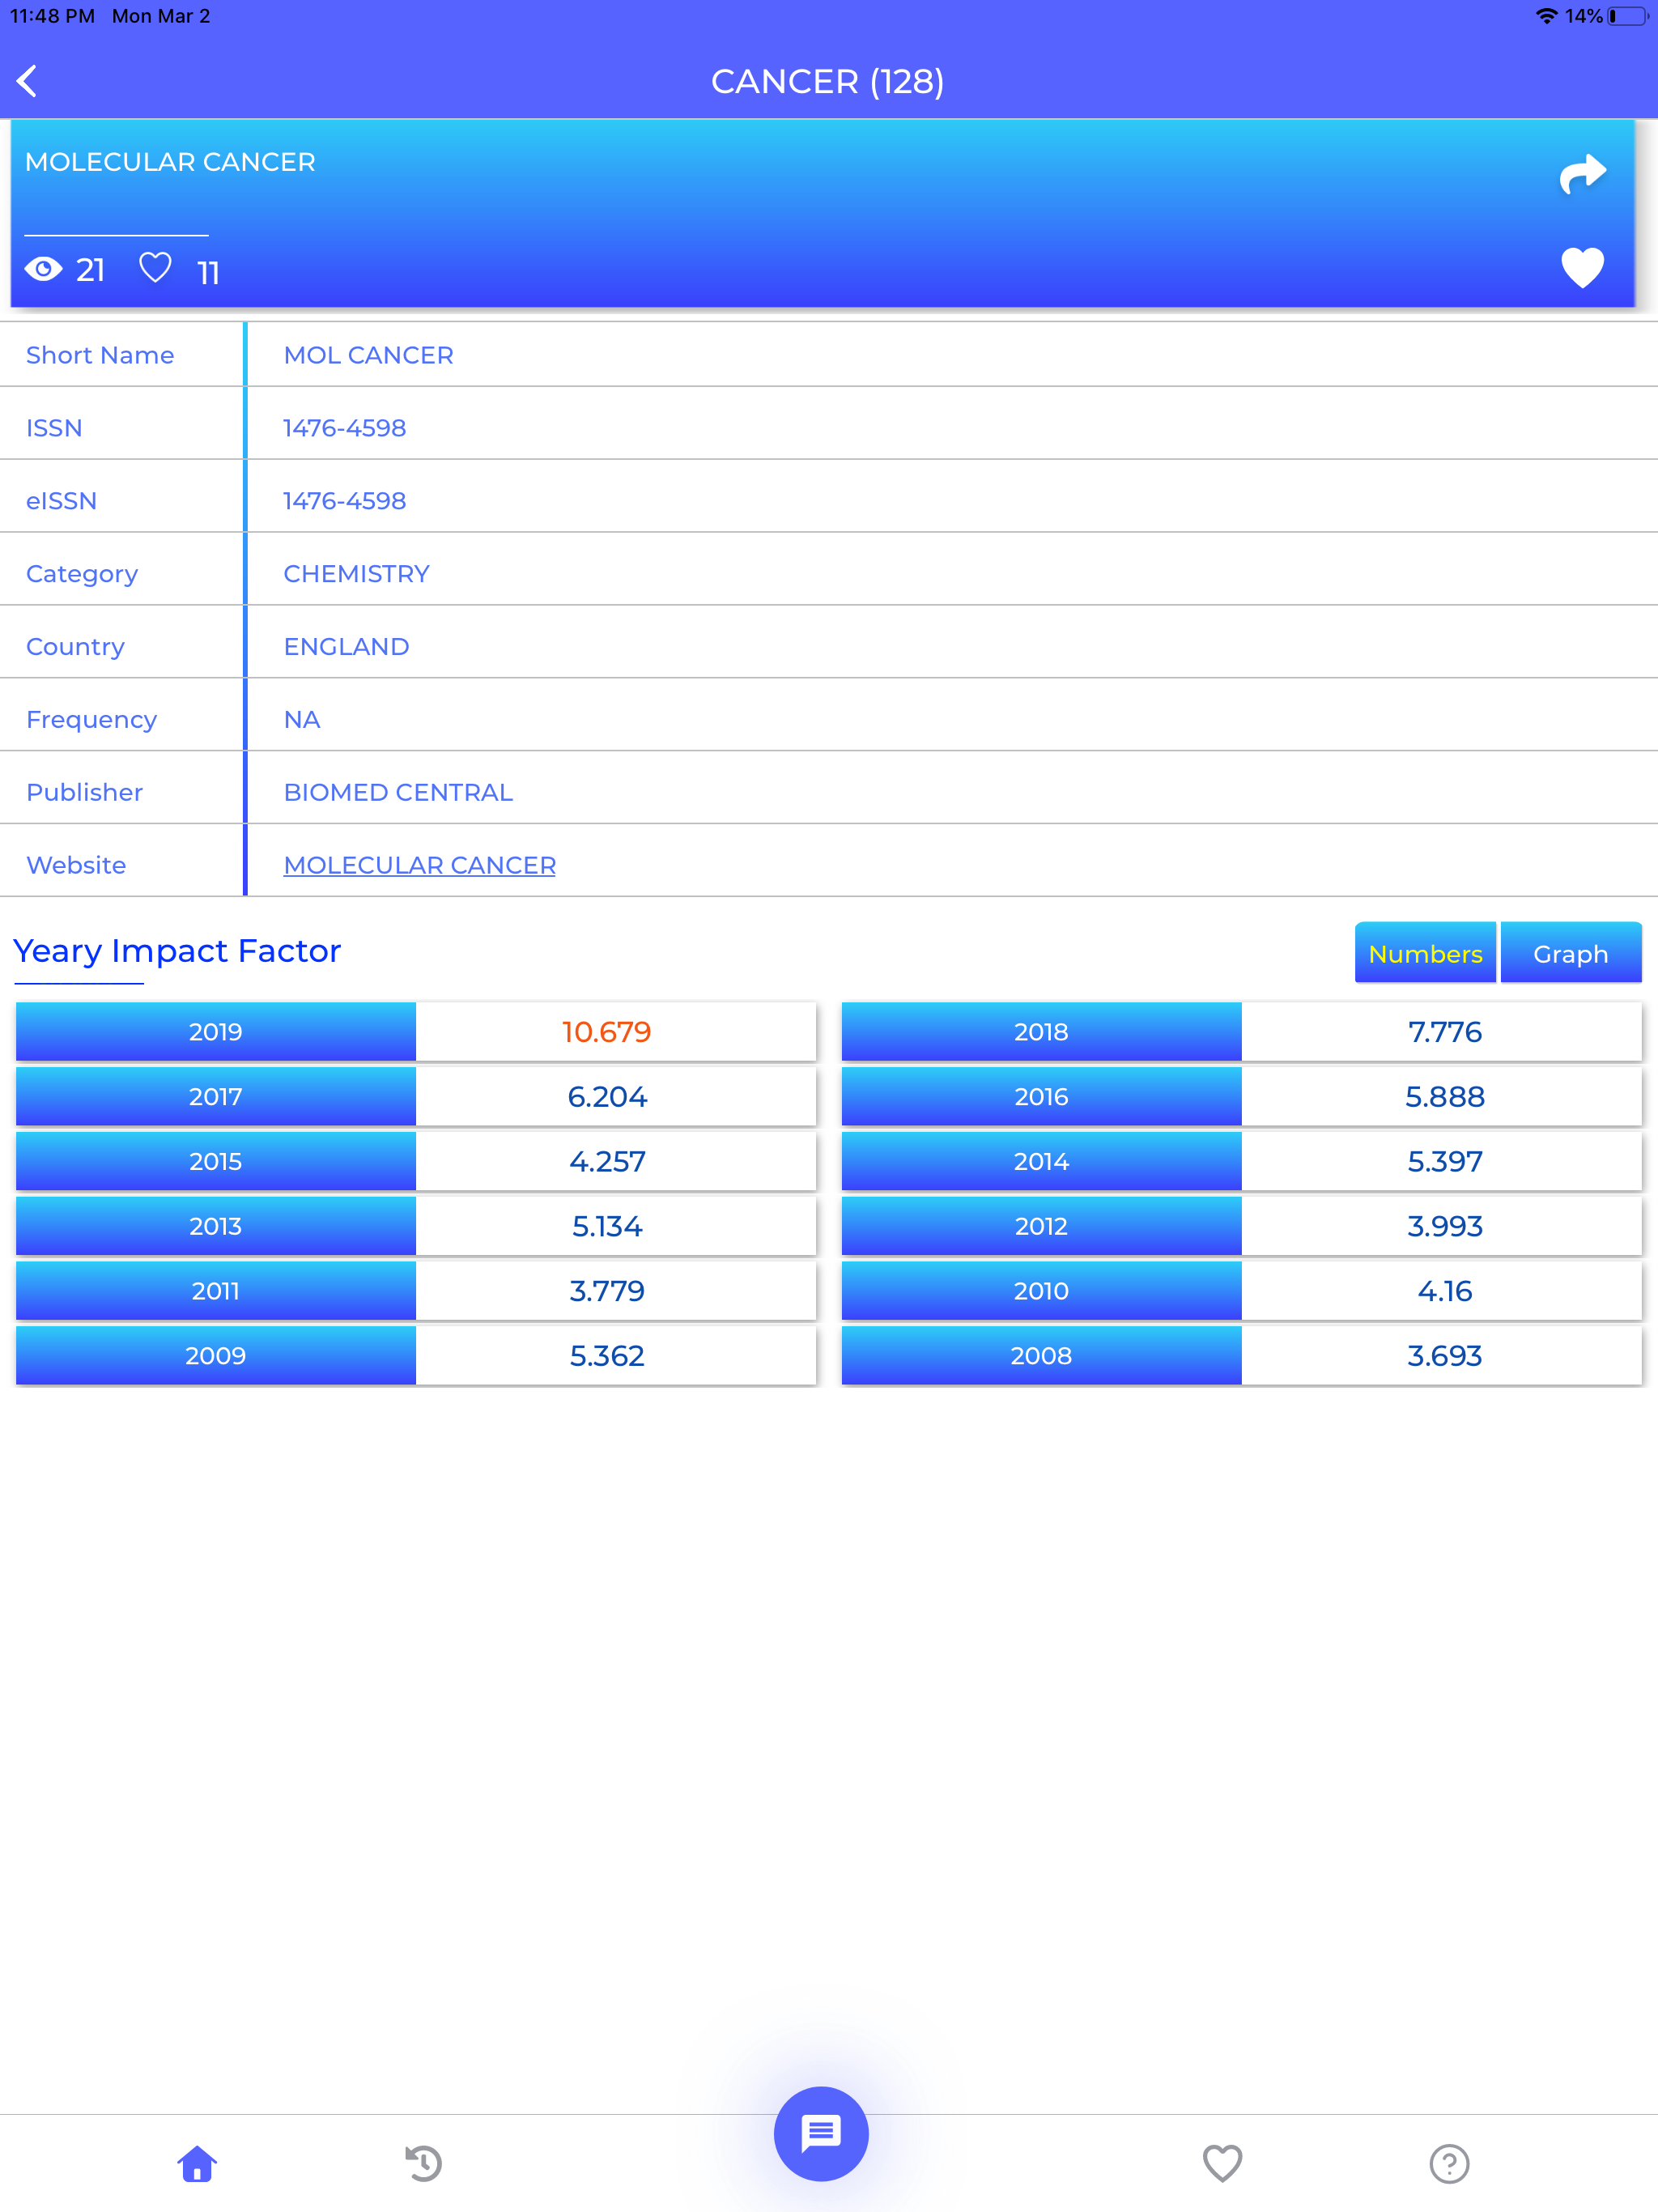The width and height of the screenshot is (1658, 2212).
Task: Tap the MOL CANCER short name value
Action: pyautogui.click(x=368, y=355)
